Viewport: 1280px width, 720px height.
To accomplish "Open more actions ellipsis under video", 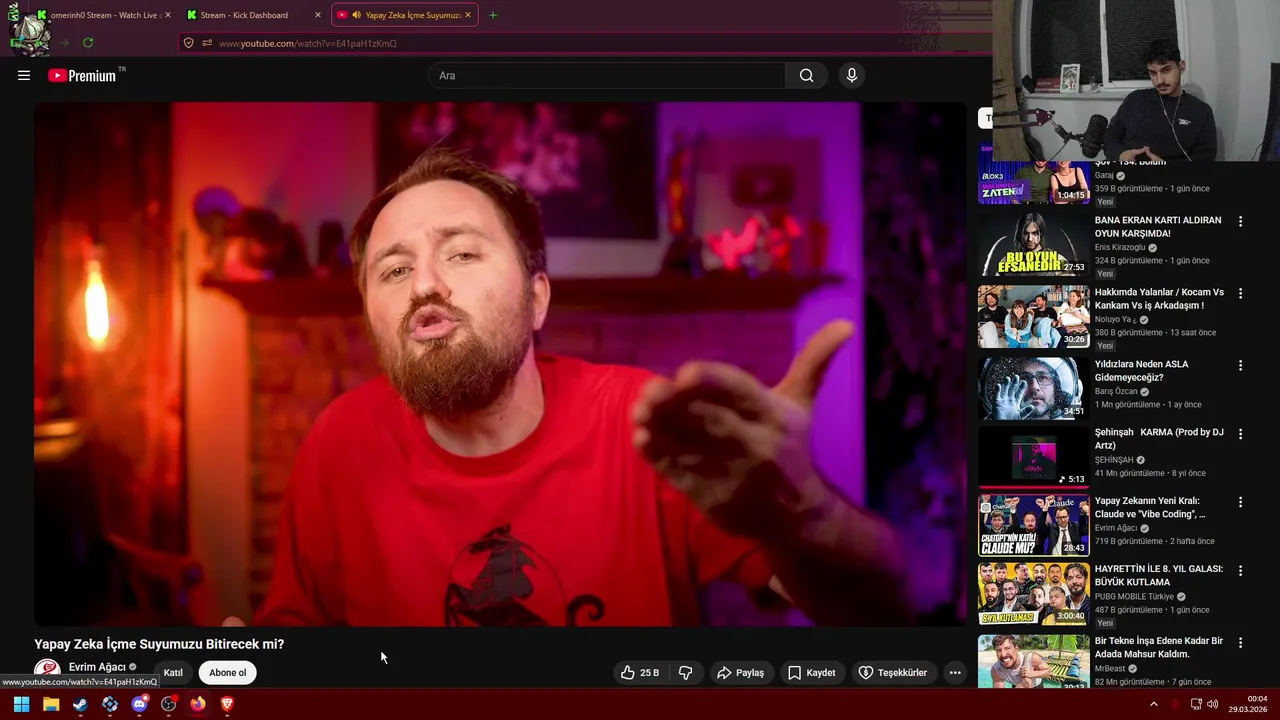I will click(x=955, y=673).
